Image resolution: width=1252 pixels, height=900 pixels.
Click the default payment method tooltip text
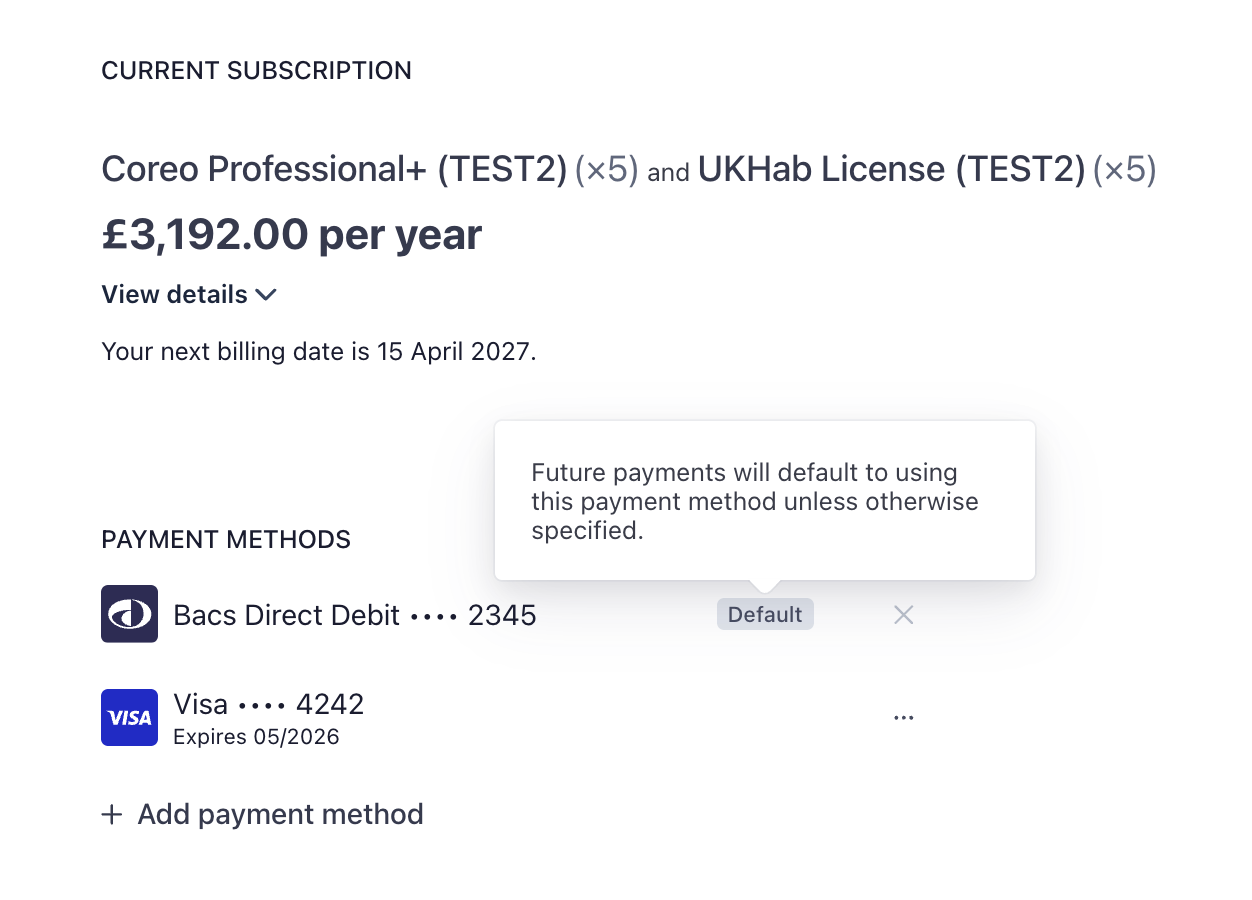(754, 501)
